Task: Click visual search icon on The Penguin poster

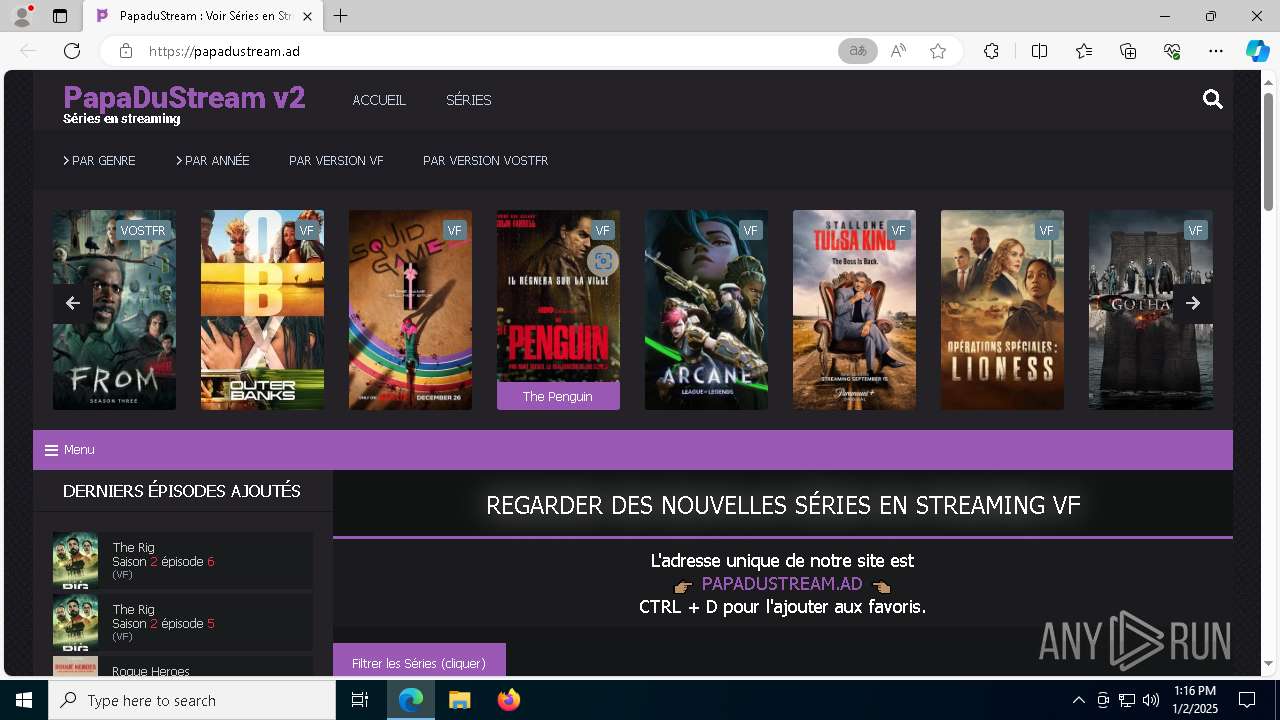Action: pyautogui.click(x=602, y=262)
